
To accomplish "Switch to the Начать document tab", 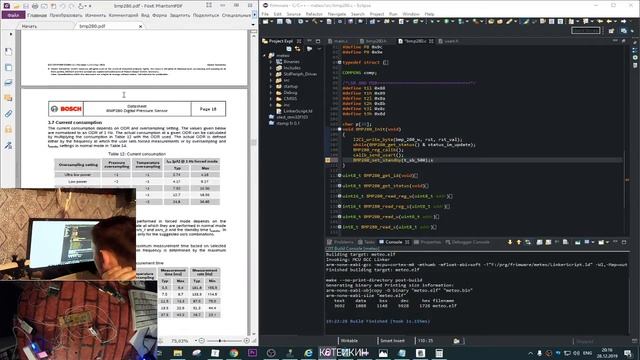I will [x=29, y=26].
